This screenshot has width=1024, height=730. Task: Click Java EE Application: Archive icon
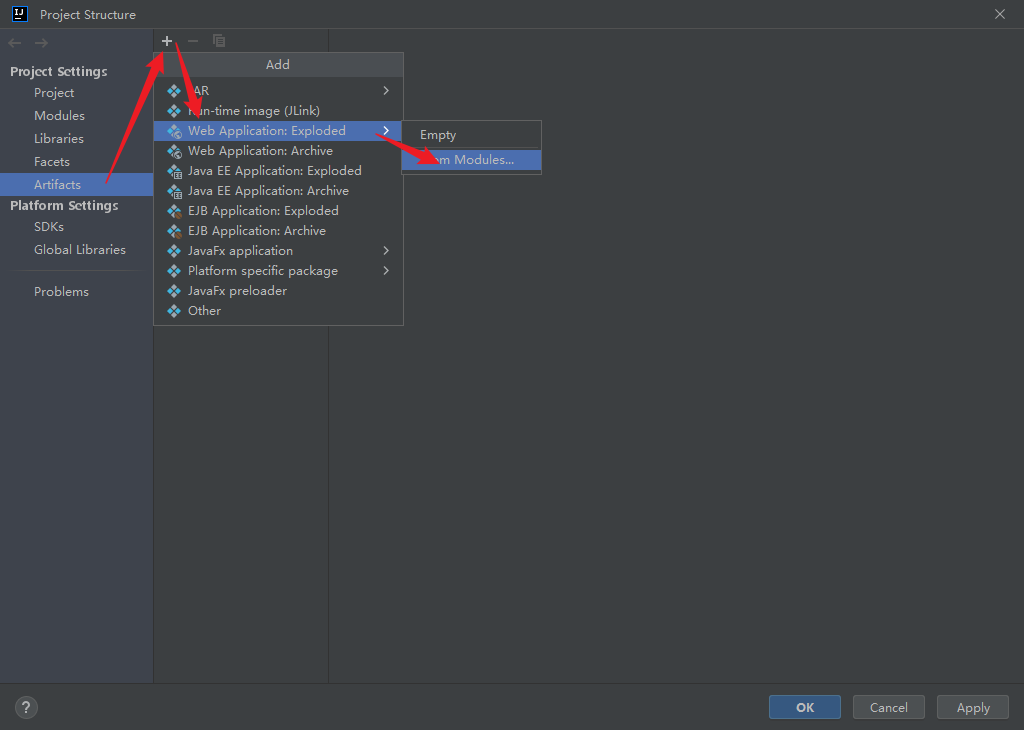click(174, 191)
